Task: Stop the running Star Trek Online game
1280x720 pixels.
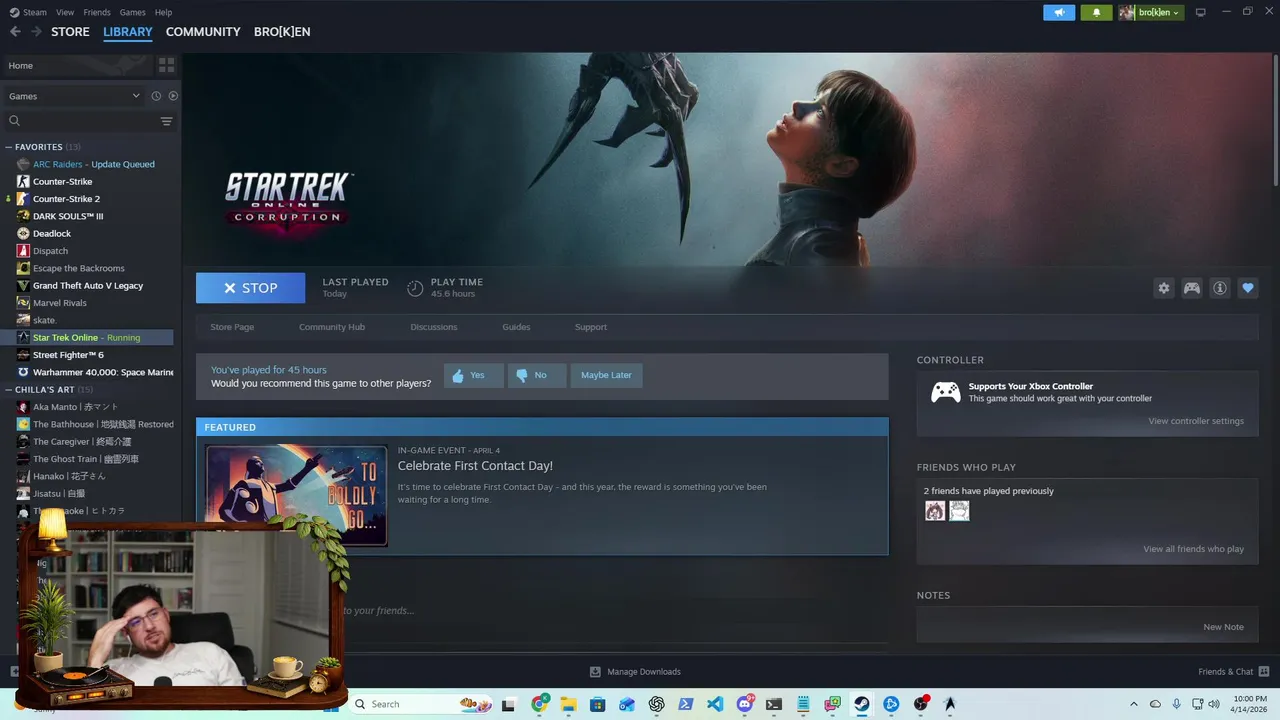Action: tap(250, 288)
